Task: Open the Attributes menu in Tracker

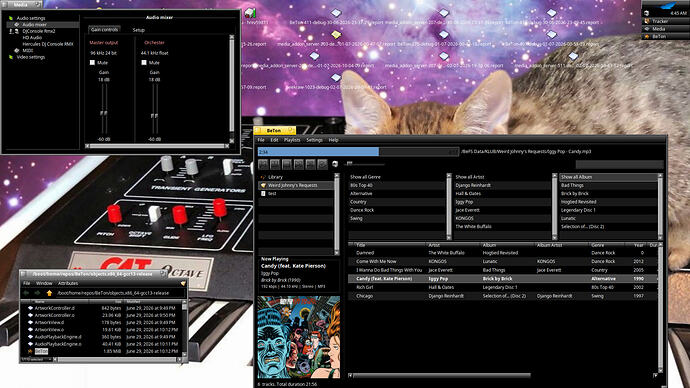Action: (x=68, y=283)
